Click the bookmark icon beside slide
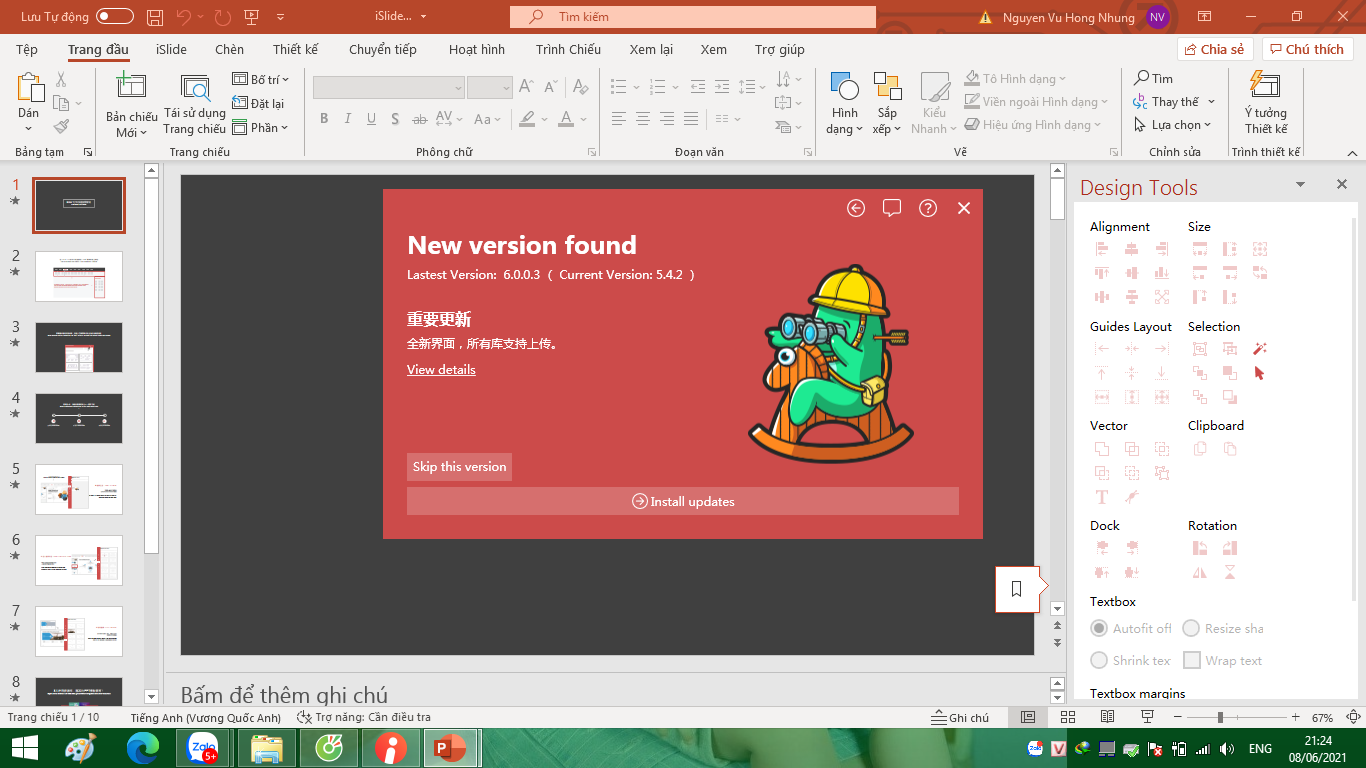The image size is (1366, 768). click(1017, 589)
